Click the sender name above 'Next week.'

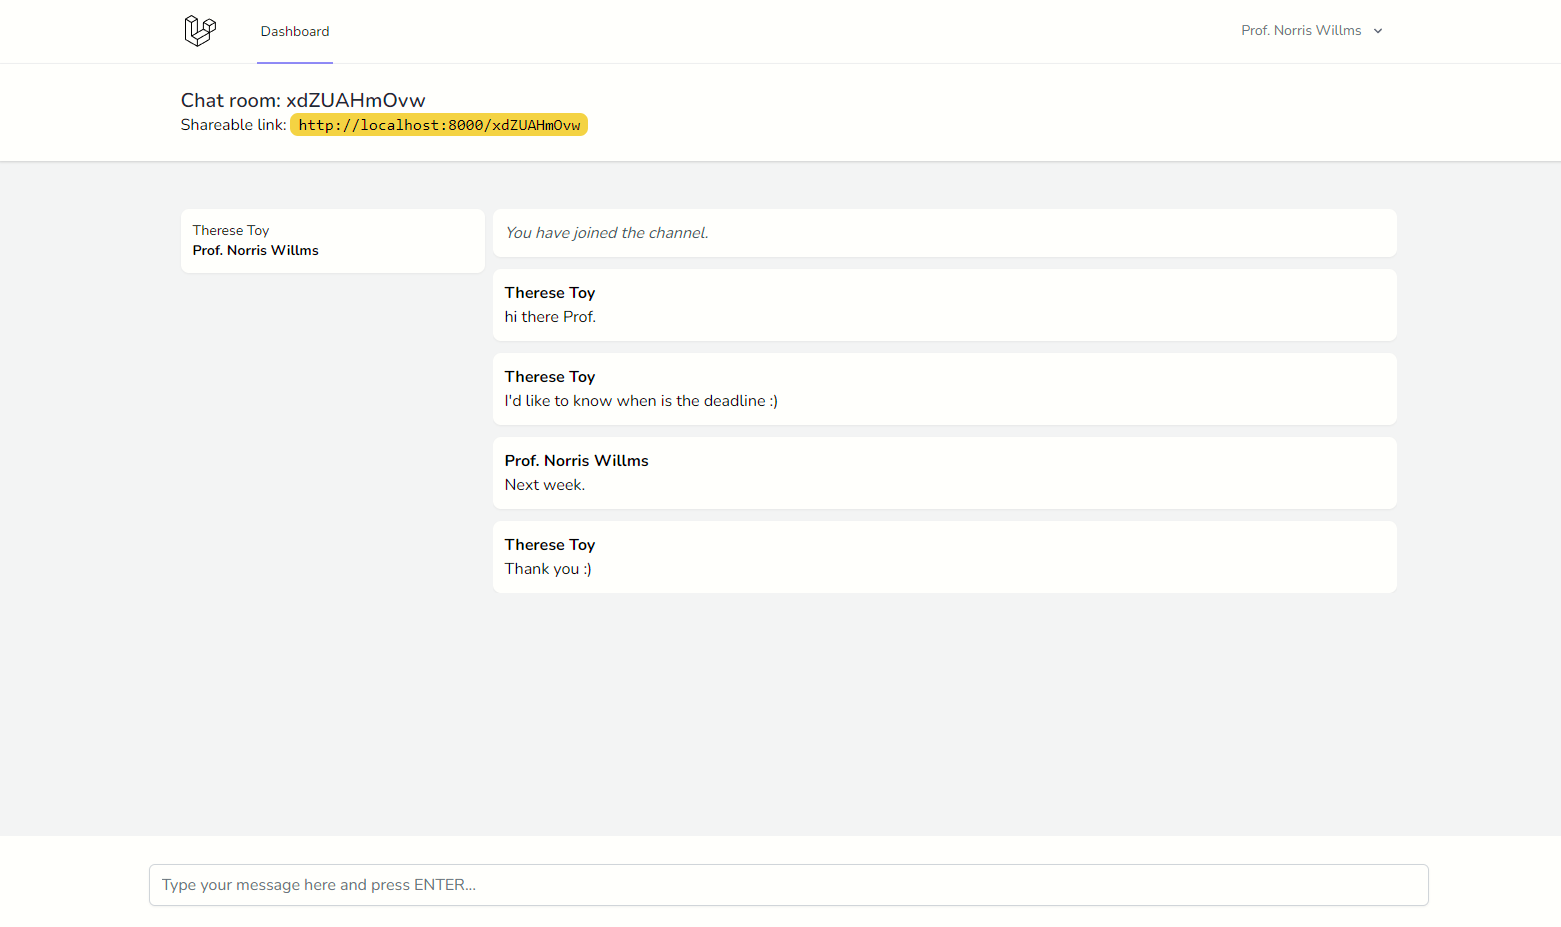(x=576, y=461)
